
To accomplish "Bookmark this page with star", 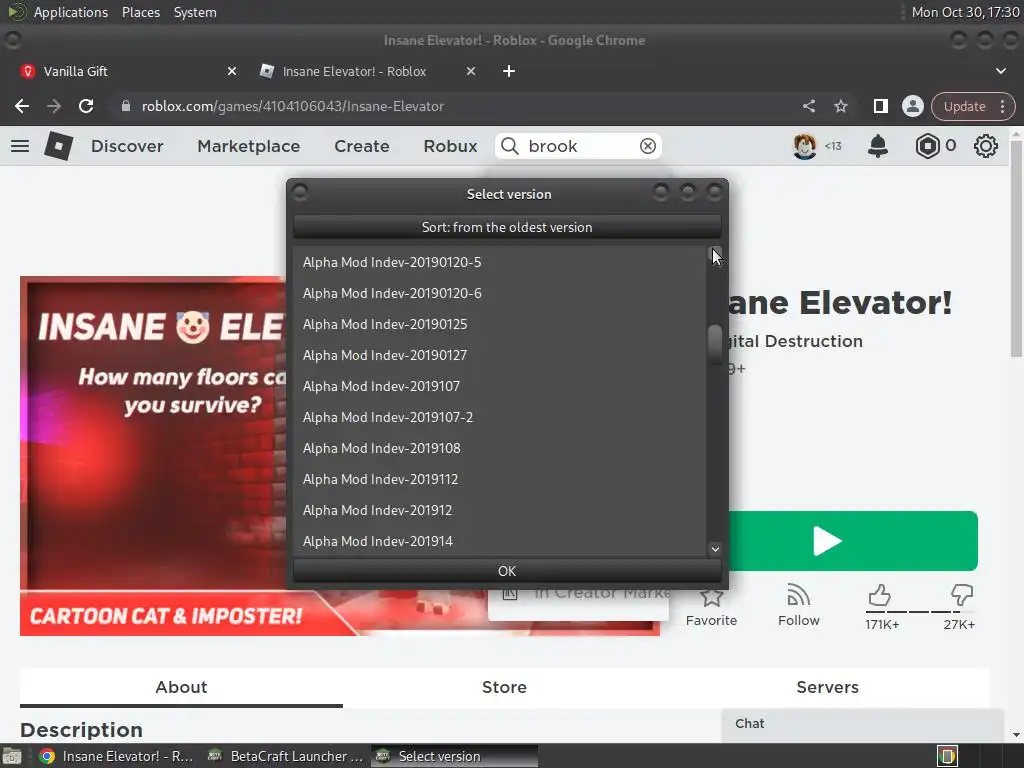I will click(840, 106).
